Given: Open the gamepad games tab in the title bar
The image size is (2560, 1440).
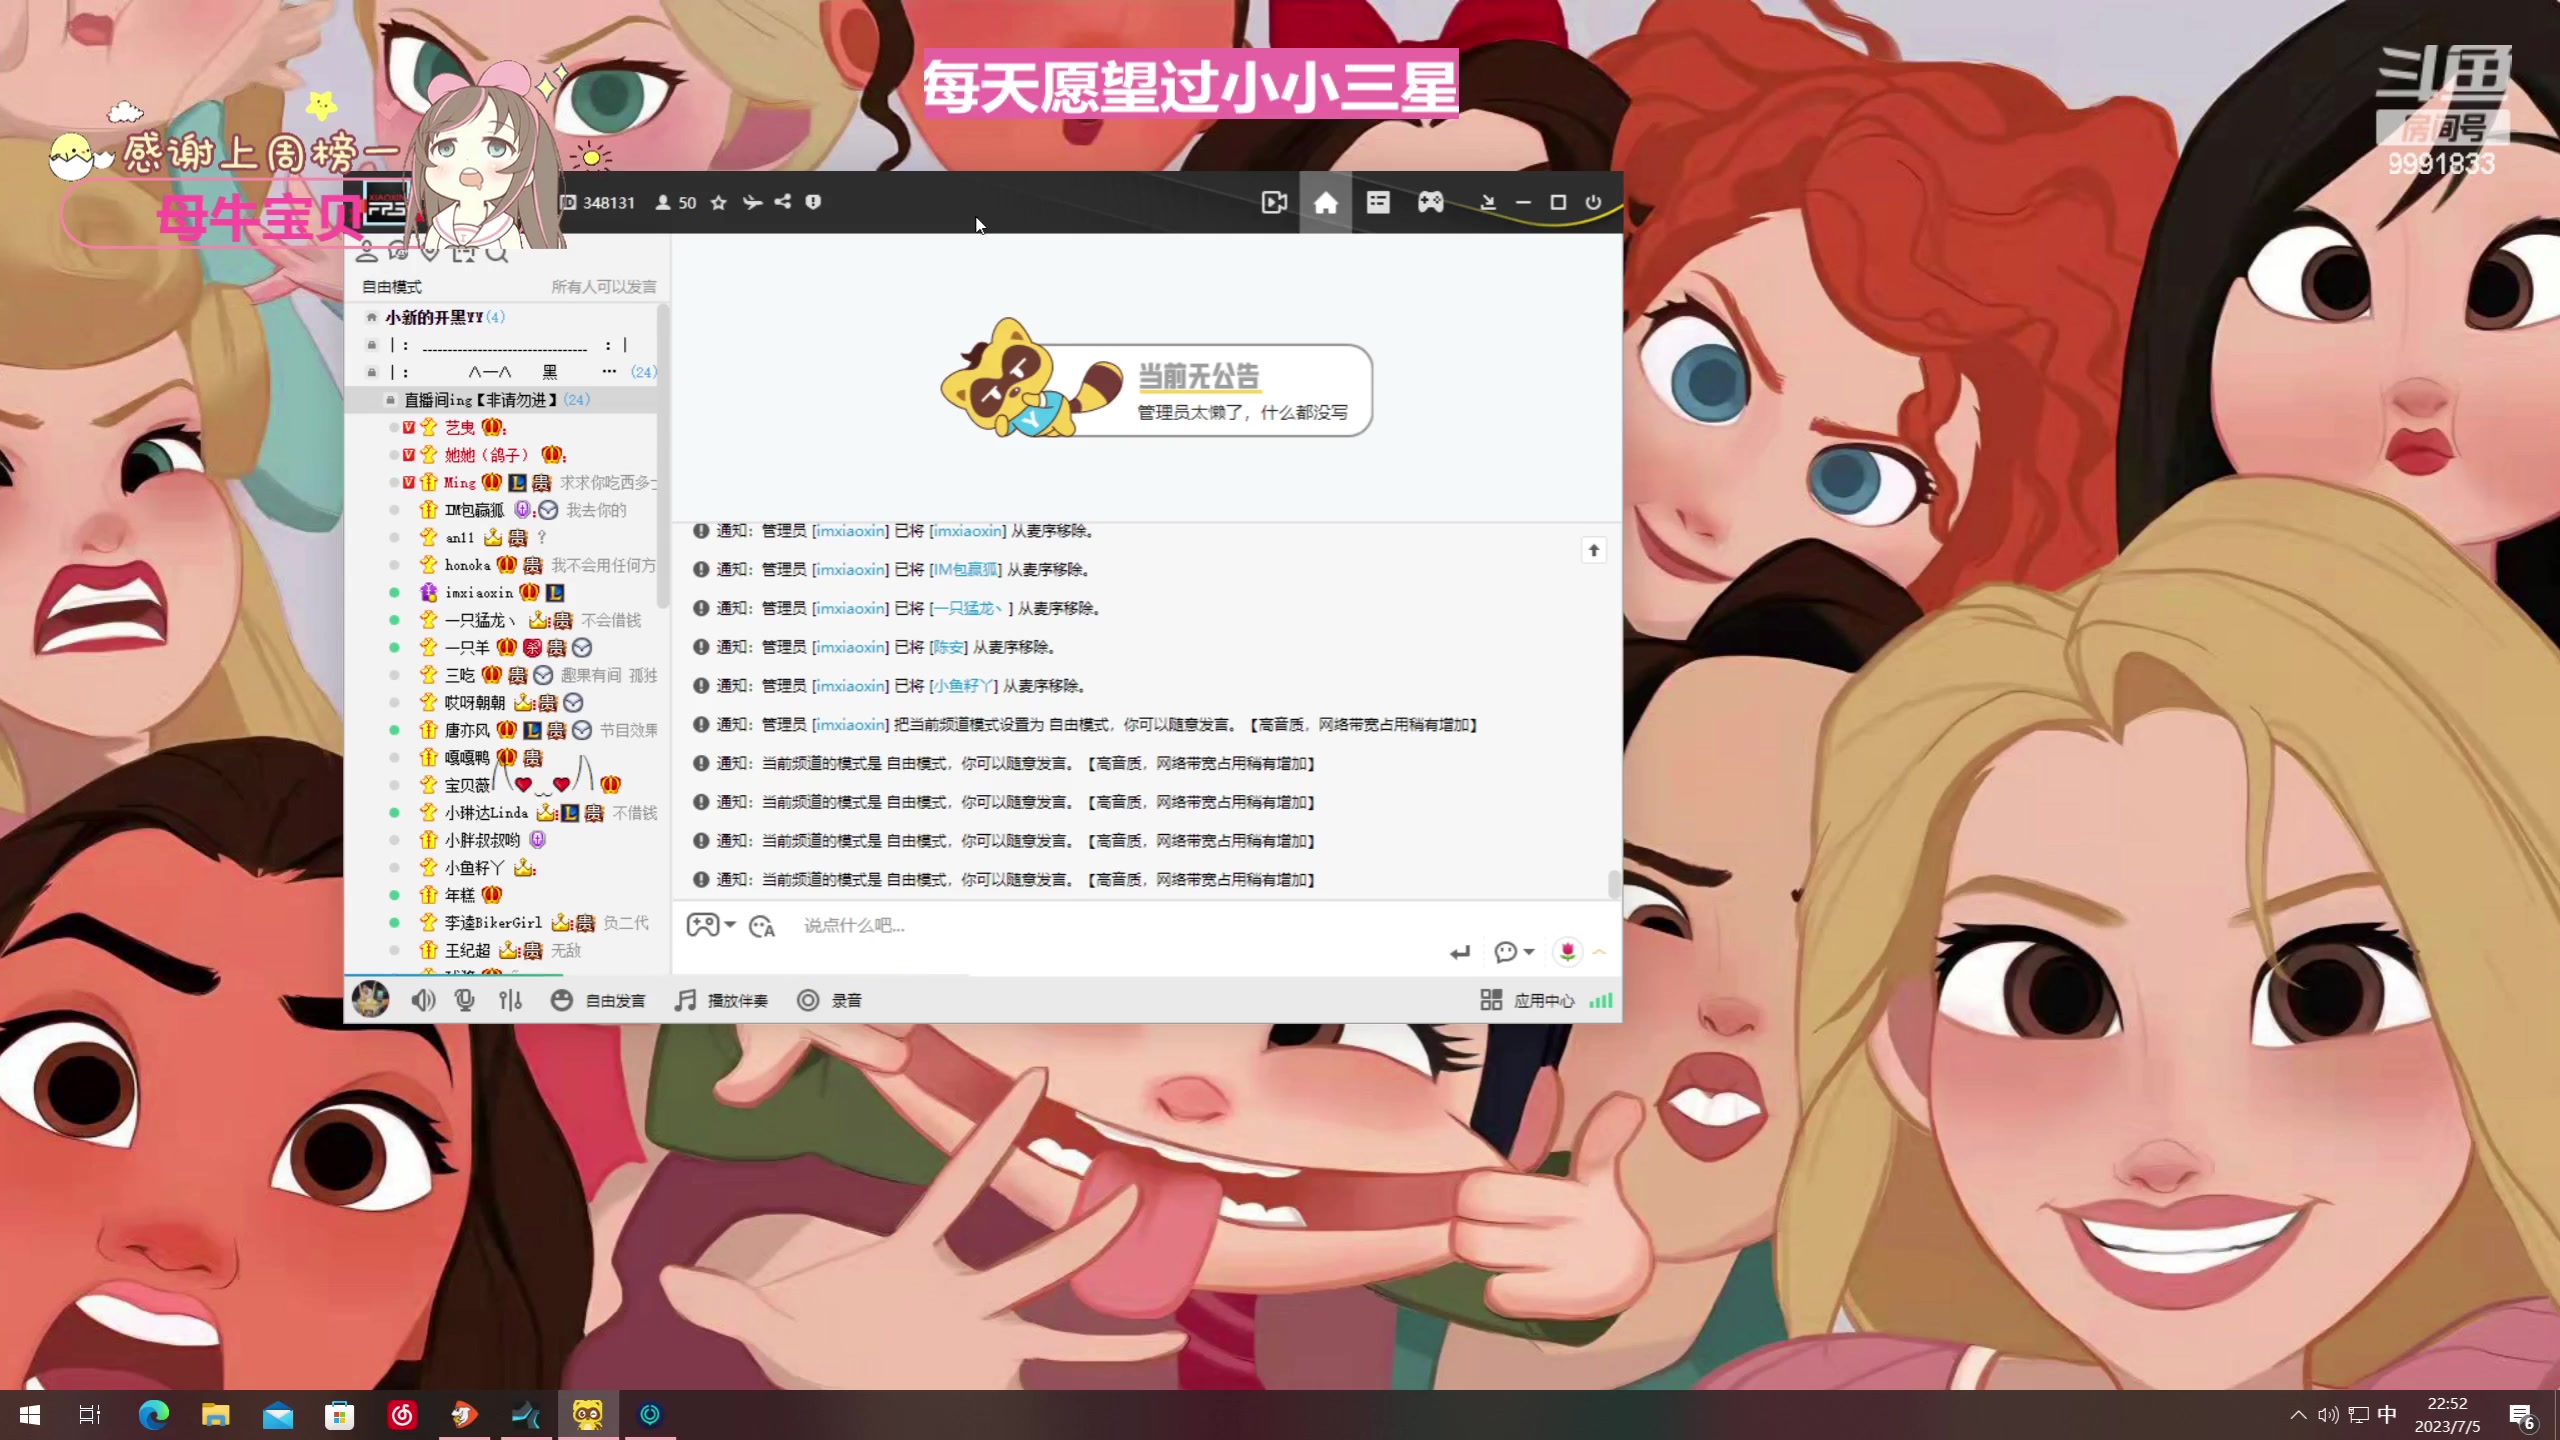Looking at the screenshot, I should [1430, 203].
